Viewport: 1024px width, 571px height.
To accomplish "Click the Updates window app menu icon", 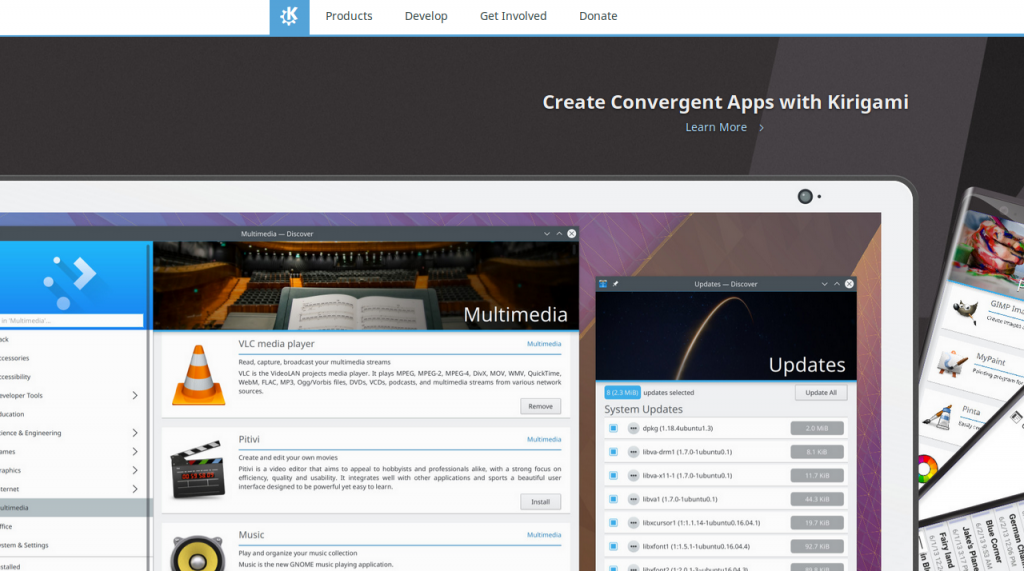I will 603,284.
